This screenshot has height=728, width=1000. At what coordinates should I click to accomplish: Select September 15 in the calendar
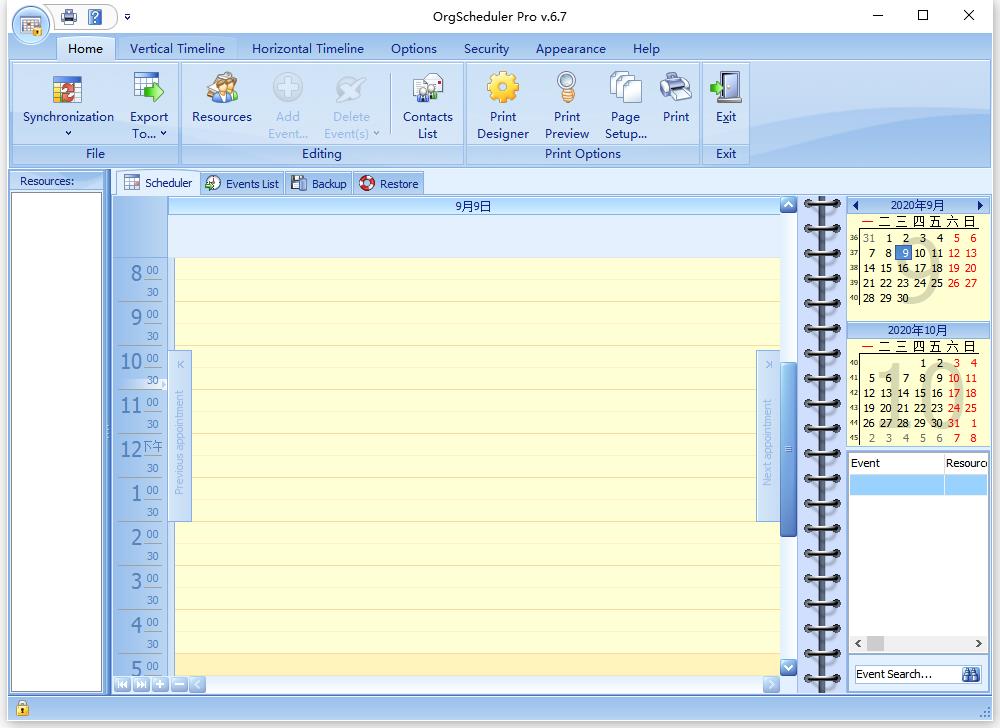[886, 268]
